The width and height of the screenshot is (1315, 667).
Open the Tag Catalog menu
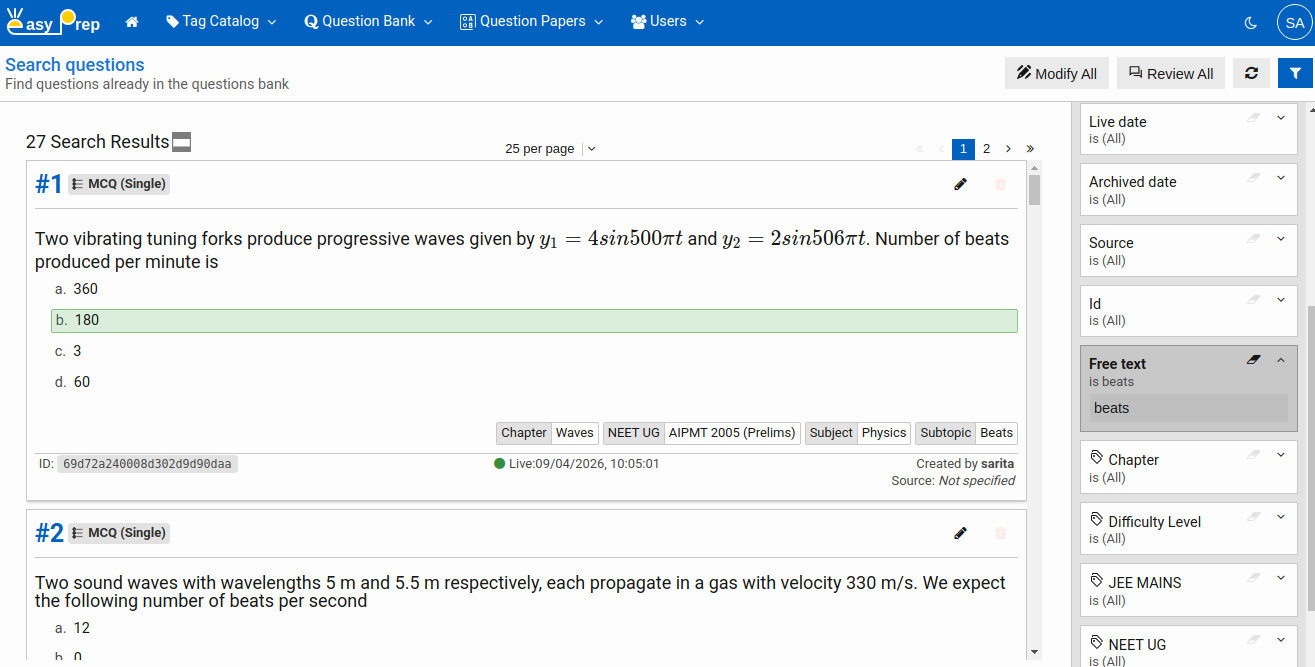tap(221, 22)
